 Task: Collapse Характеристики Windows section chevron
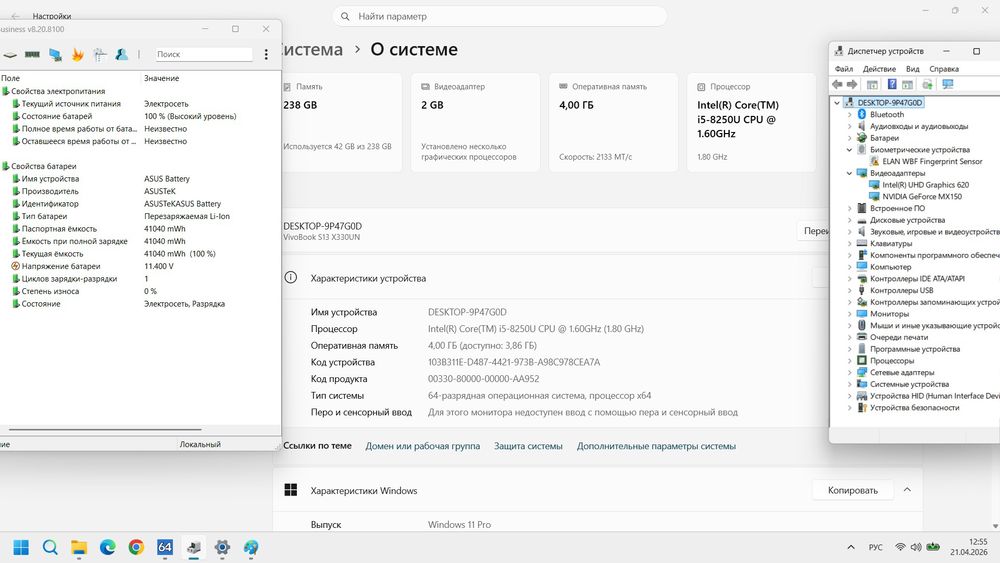pyautogui.click(x=907, y=490)
